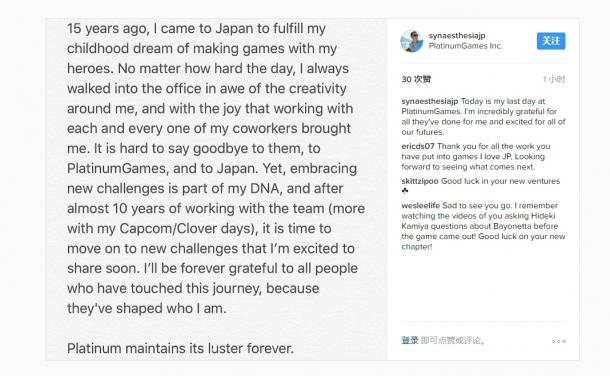
Task: Click skittzipoo's 'Good luck in your new ventures' comment
Action: point(500,181)
